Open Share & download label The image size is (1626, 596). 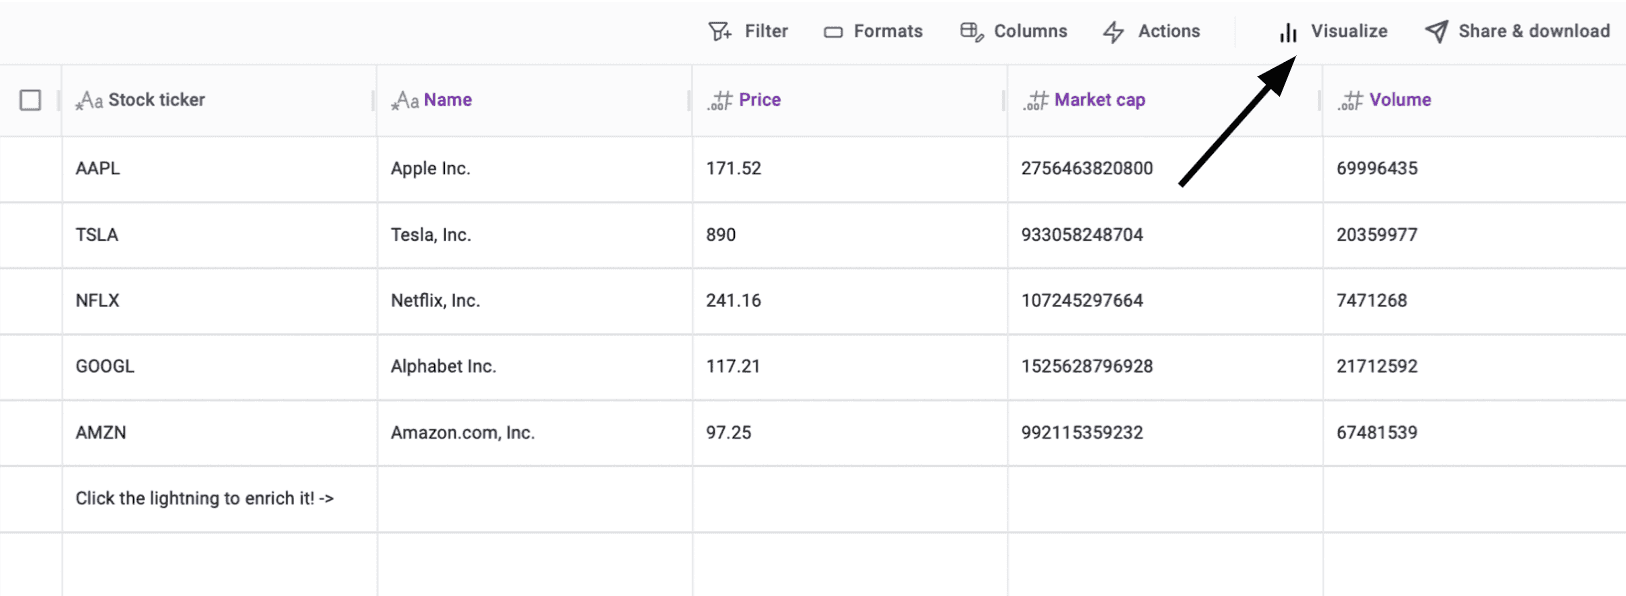coord(1534,32)
